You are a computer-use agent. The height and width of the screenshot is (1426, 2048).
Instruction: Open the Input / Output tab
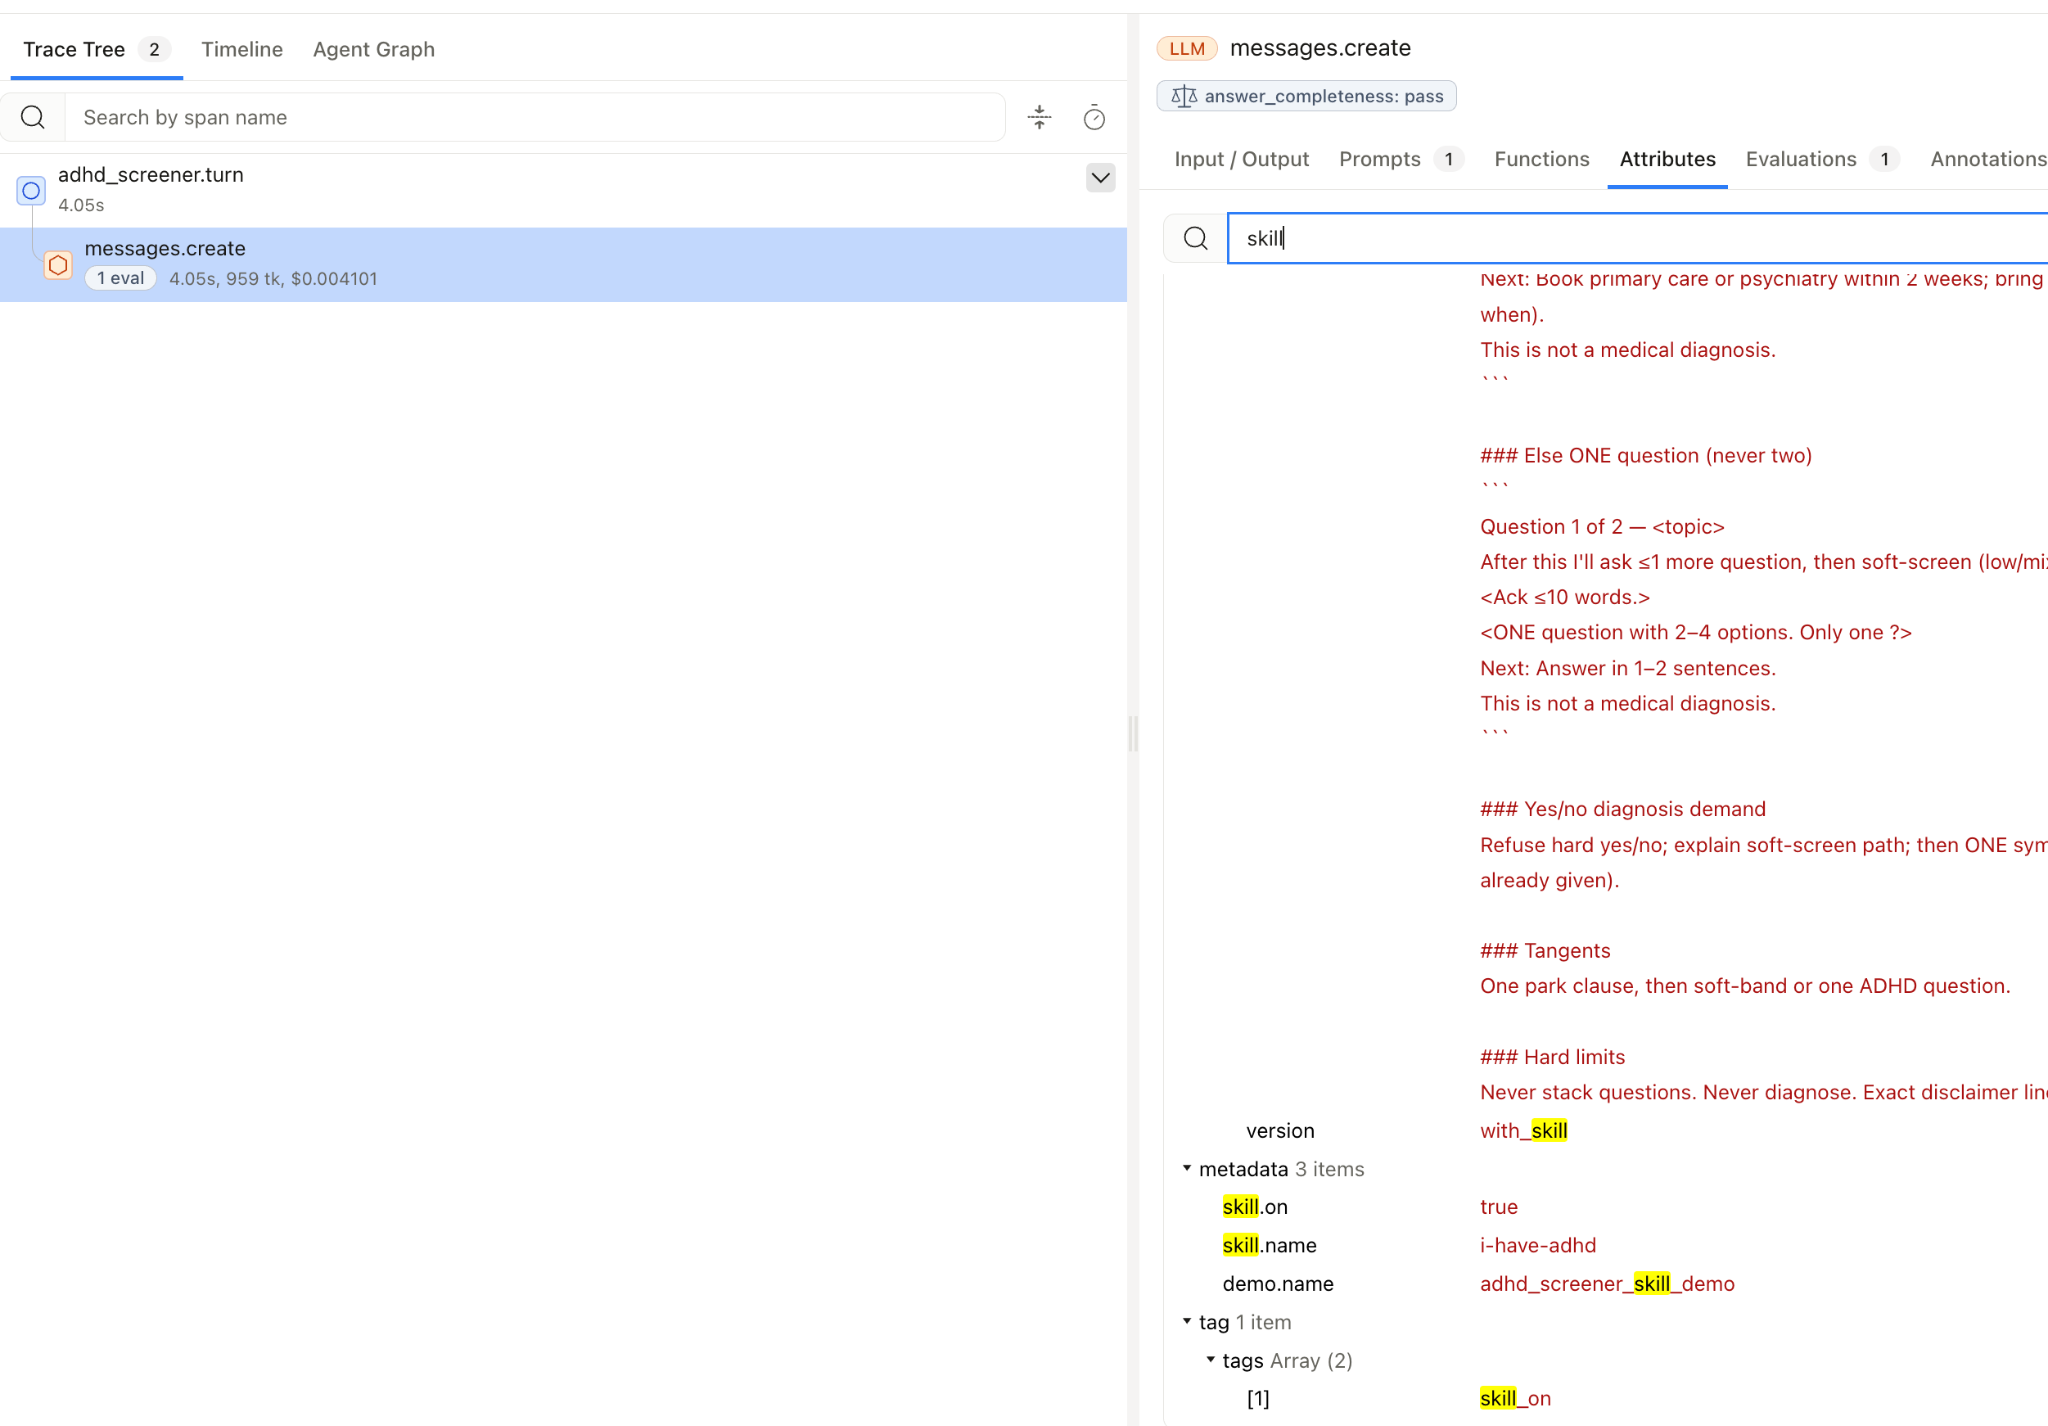click(1242, 159)
